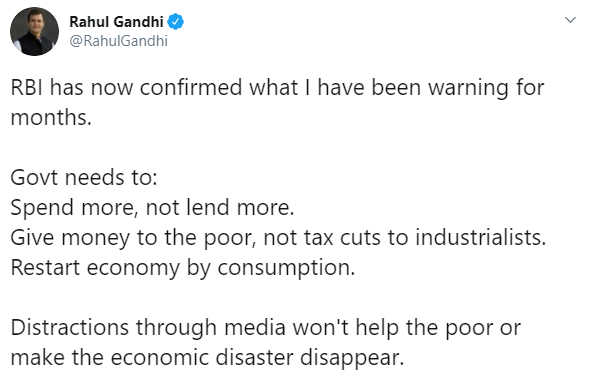Click the word "consumption." in the tweet

(x=286, y=268)
